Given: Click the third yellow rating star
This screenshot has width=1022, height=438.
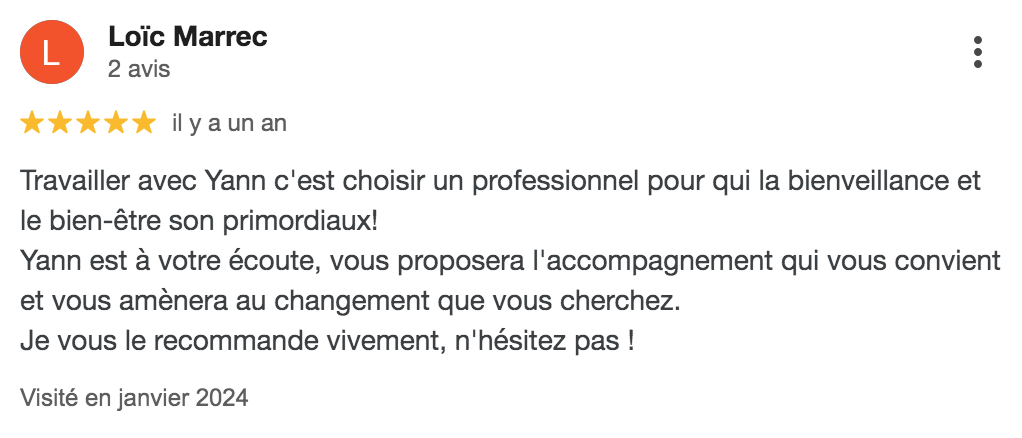Looking at the screenshot, I should pyautogui.click(x=88, y=123).
